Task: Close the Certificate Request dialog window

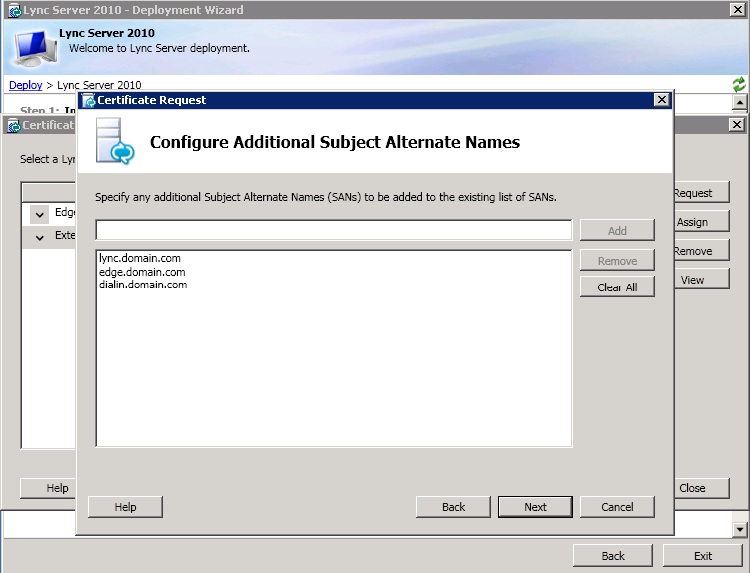Action: [x=661, y=100]
